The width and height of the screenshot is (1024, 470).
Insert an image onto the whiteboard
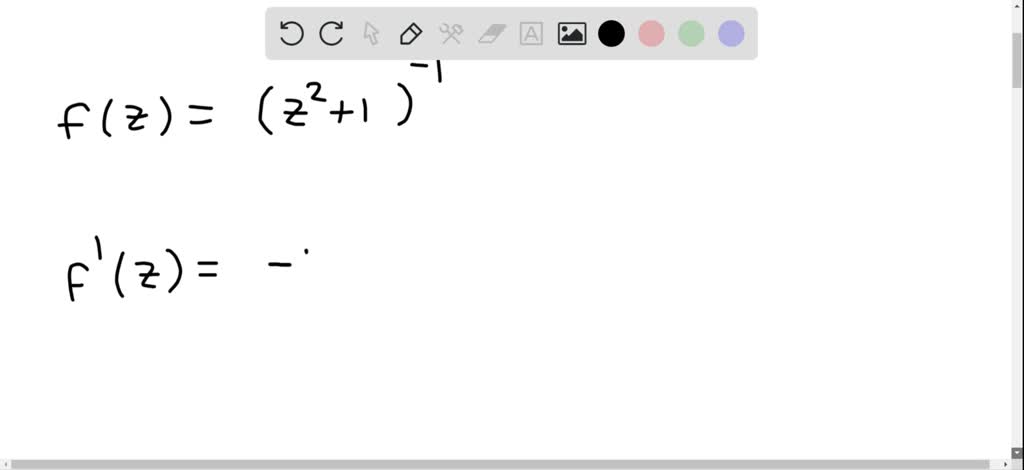[571, 33]
